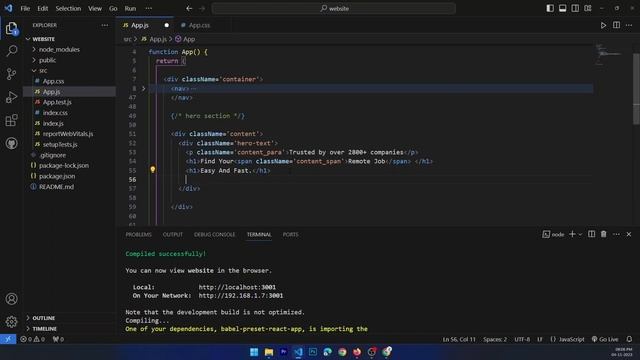Open the View menu
This screenshot has width=640, height=360.
pos(95,8)
